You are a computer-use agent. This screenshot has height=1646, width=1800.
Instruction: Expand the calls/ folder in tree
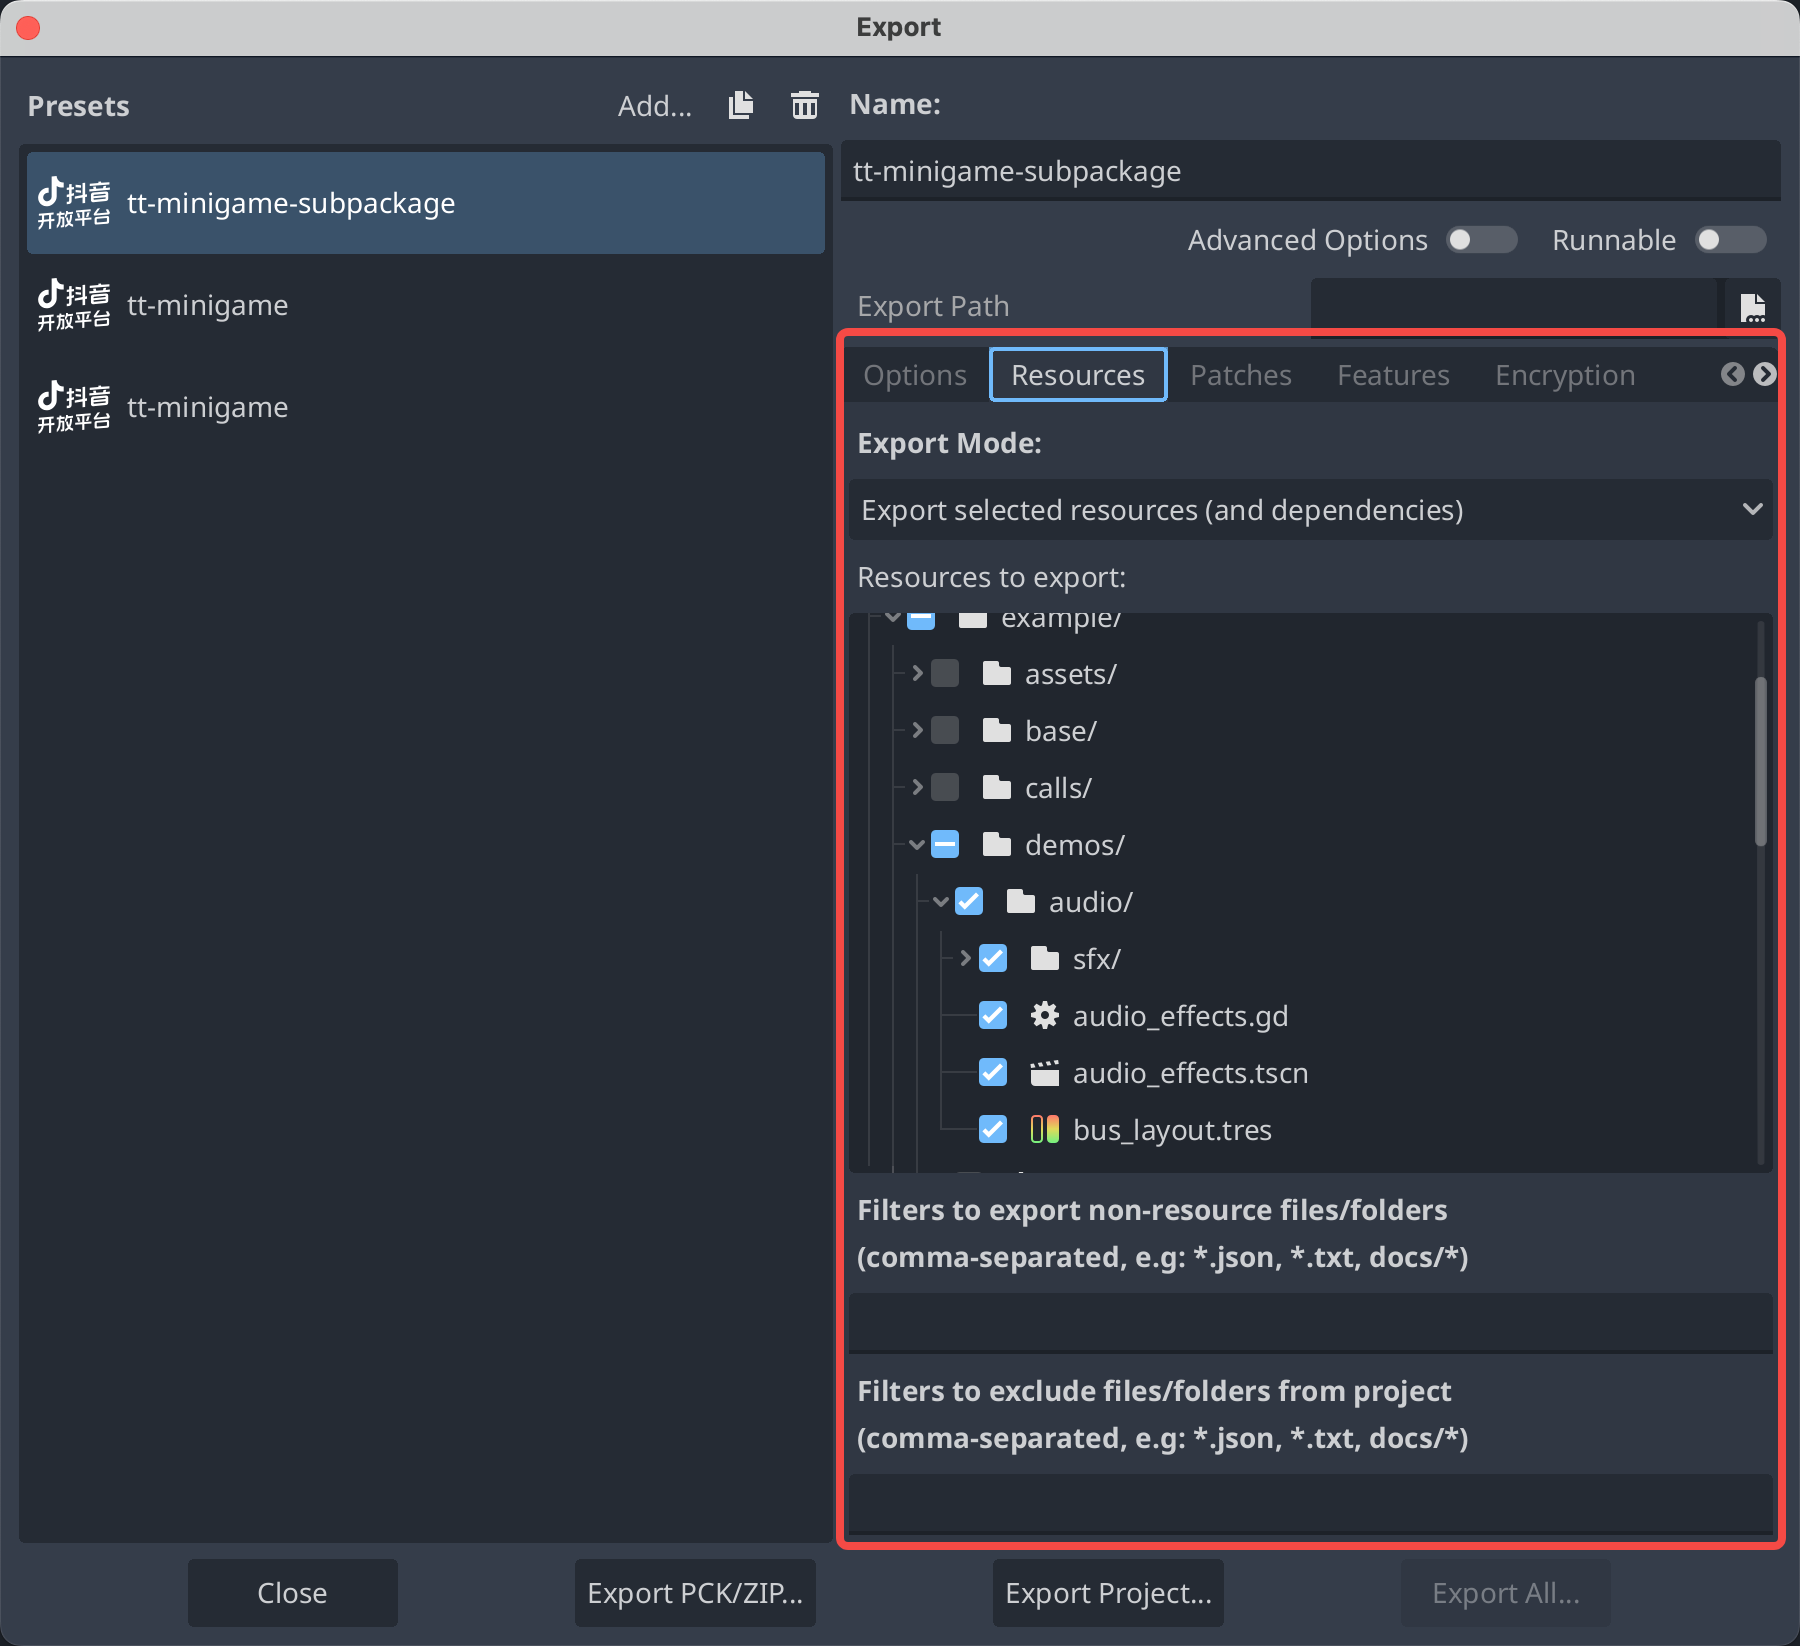point(917,788)
